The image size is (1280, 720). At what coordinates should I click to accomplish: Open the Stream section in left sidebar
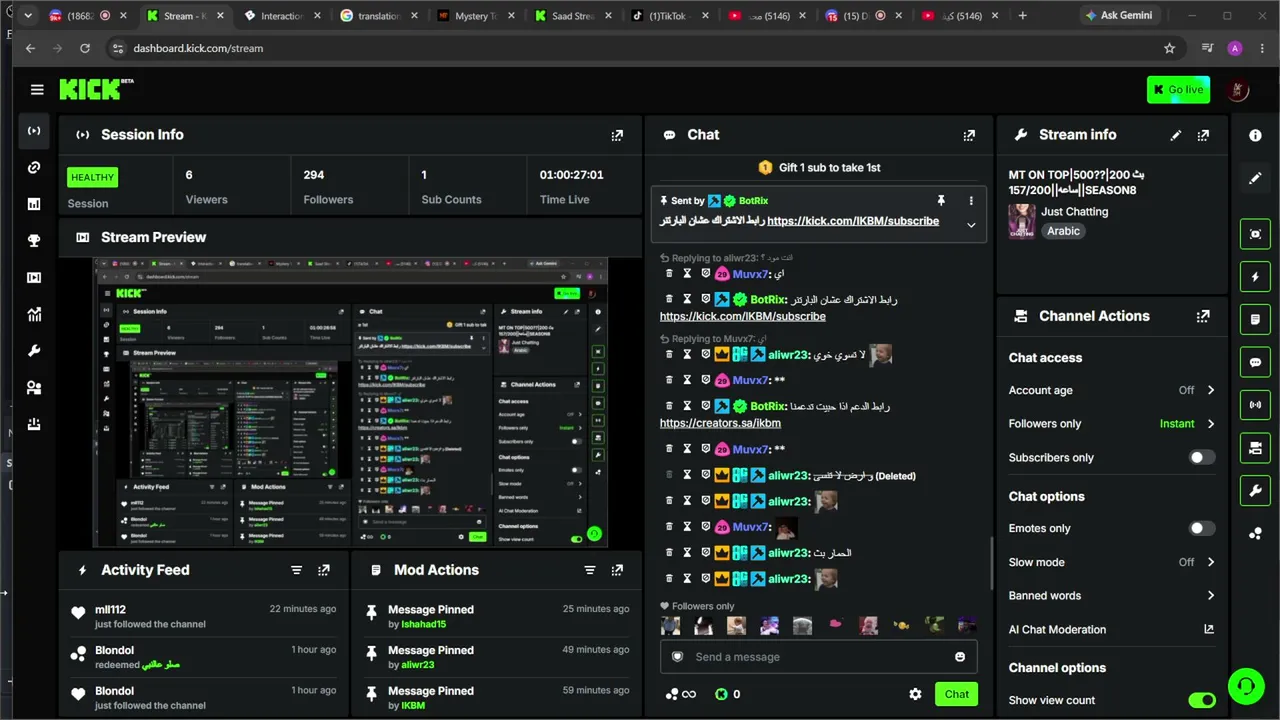coord(34,131)
